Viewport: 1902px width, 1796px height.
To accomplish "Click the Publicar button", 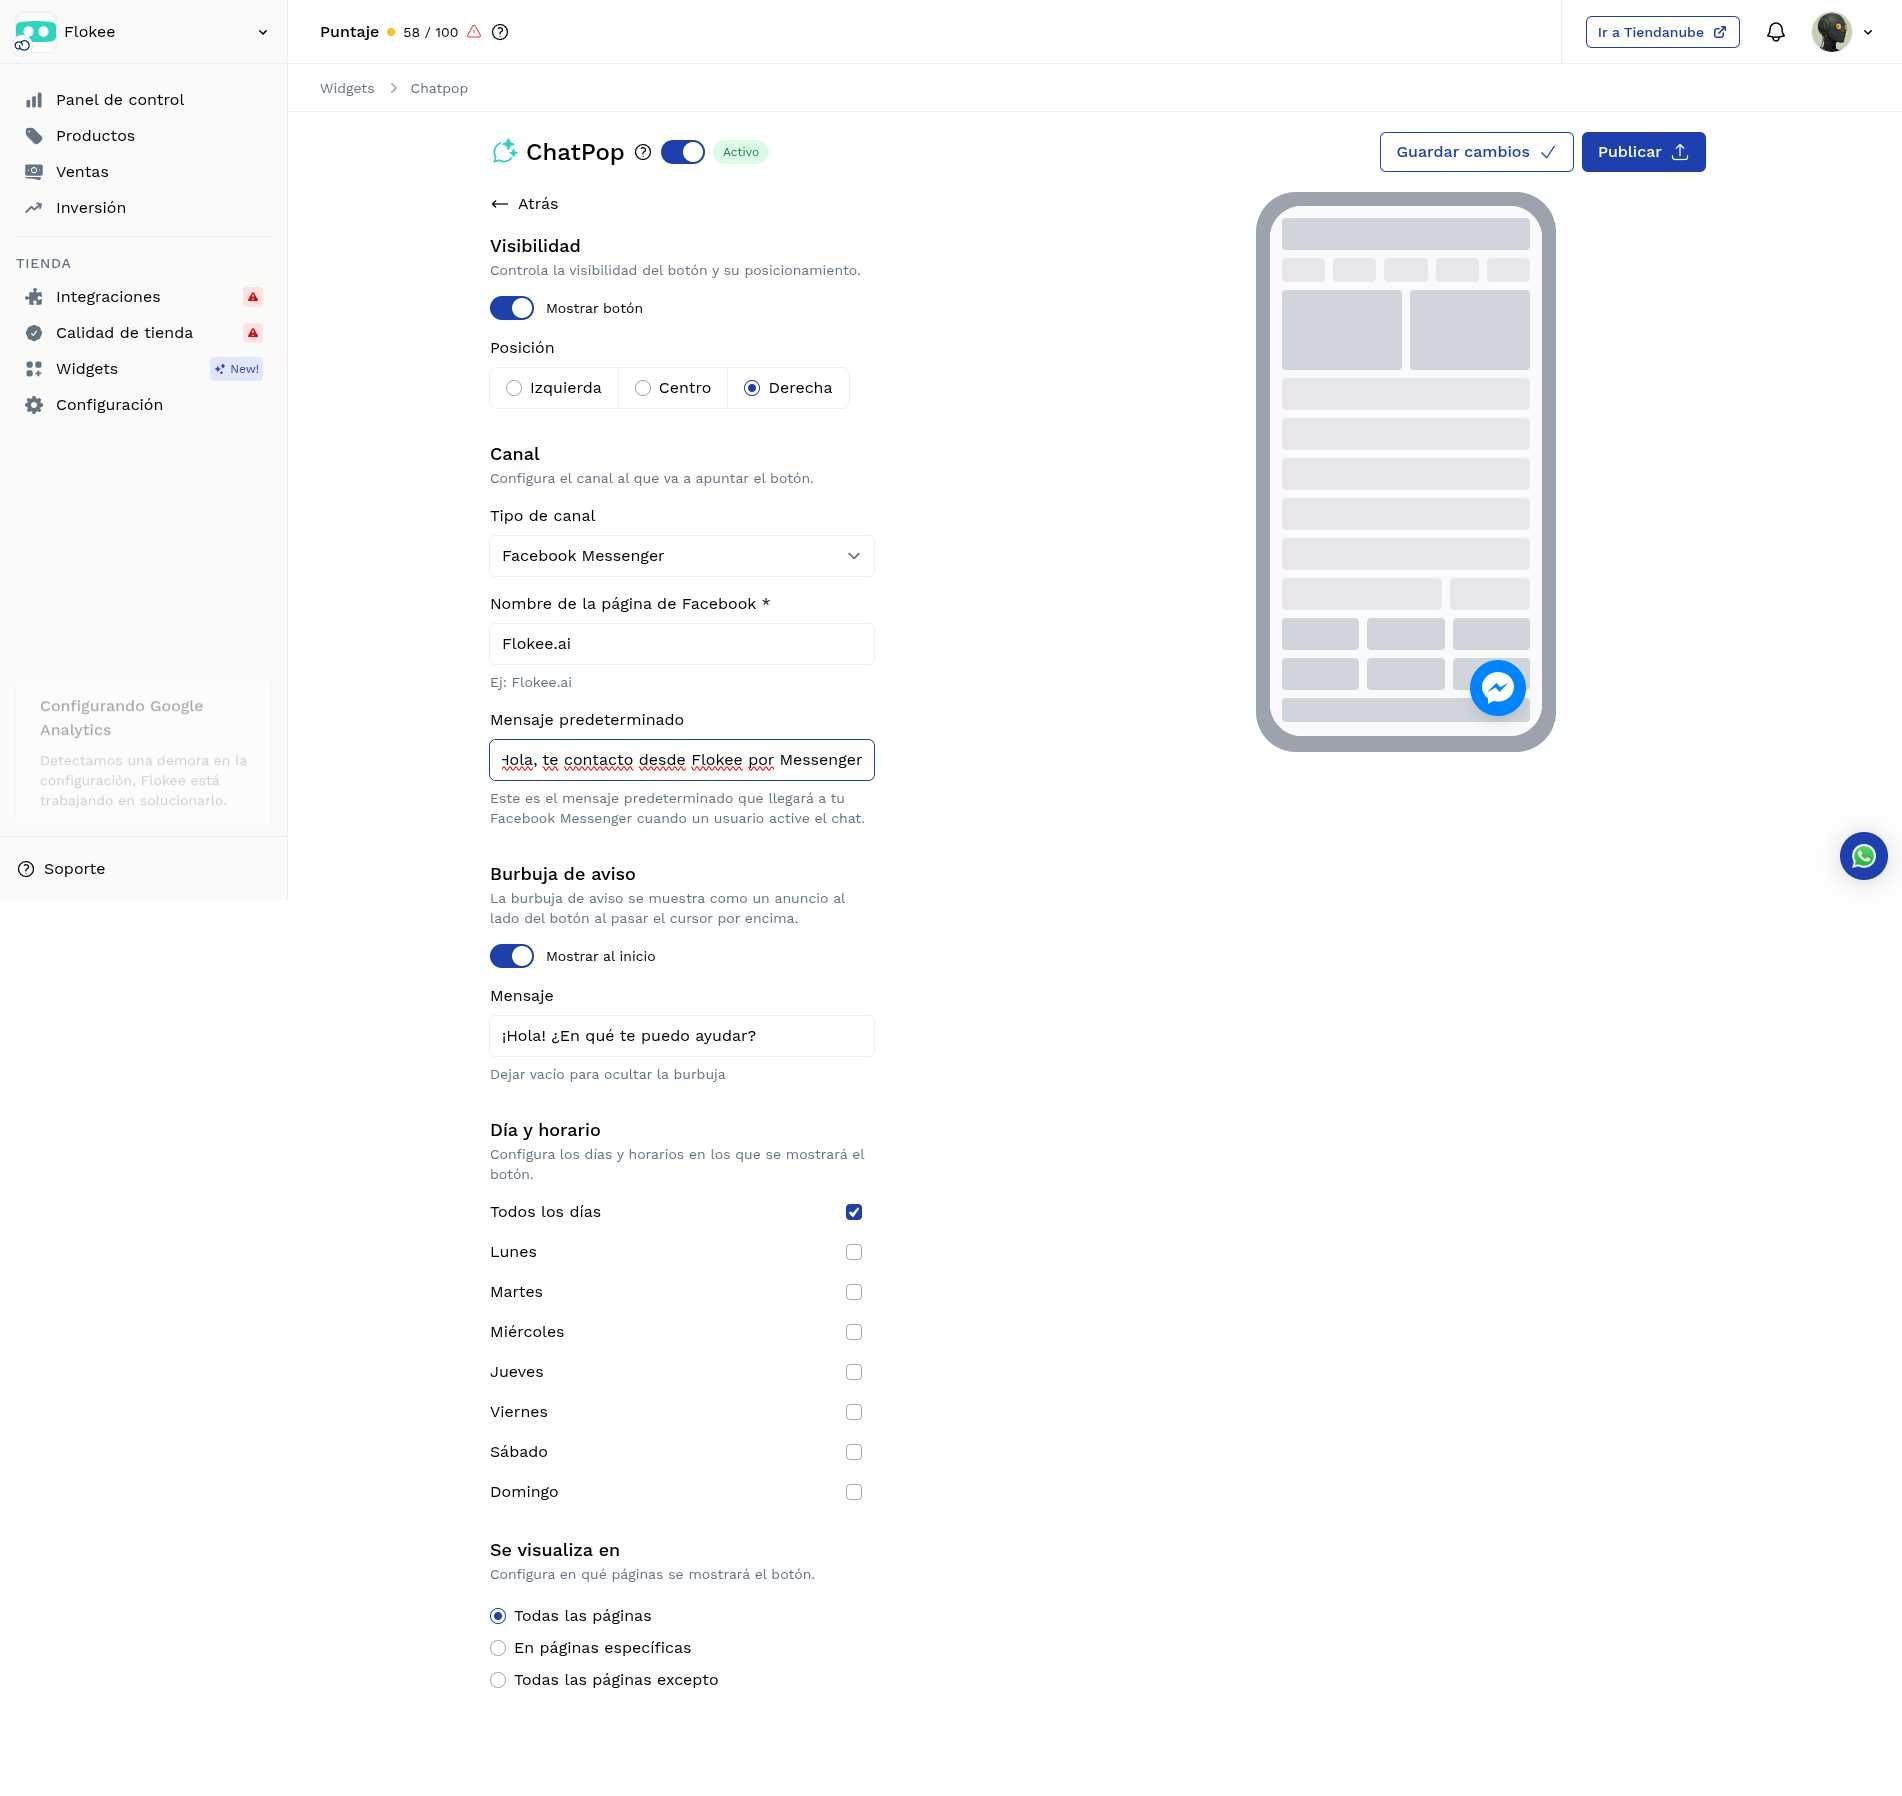I will (1643, 152).
